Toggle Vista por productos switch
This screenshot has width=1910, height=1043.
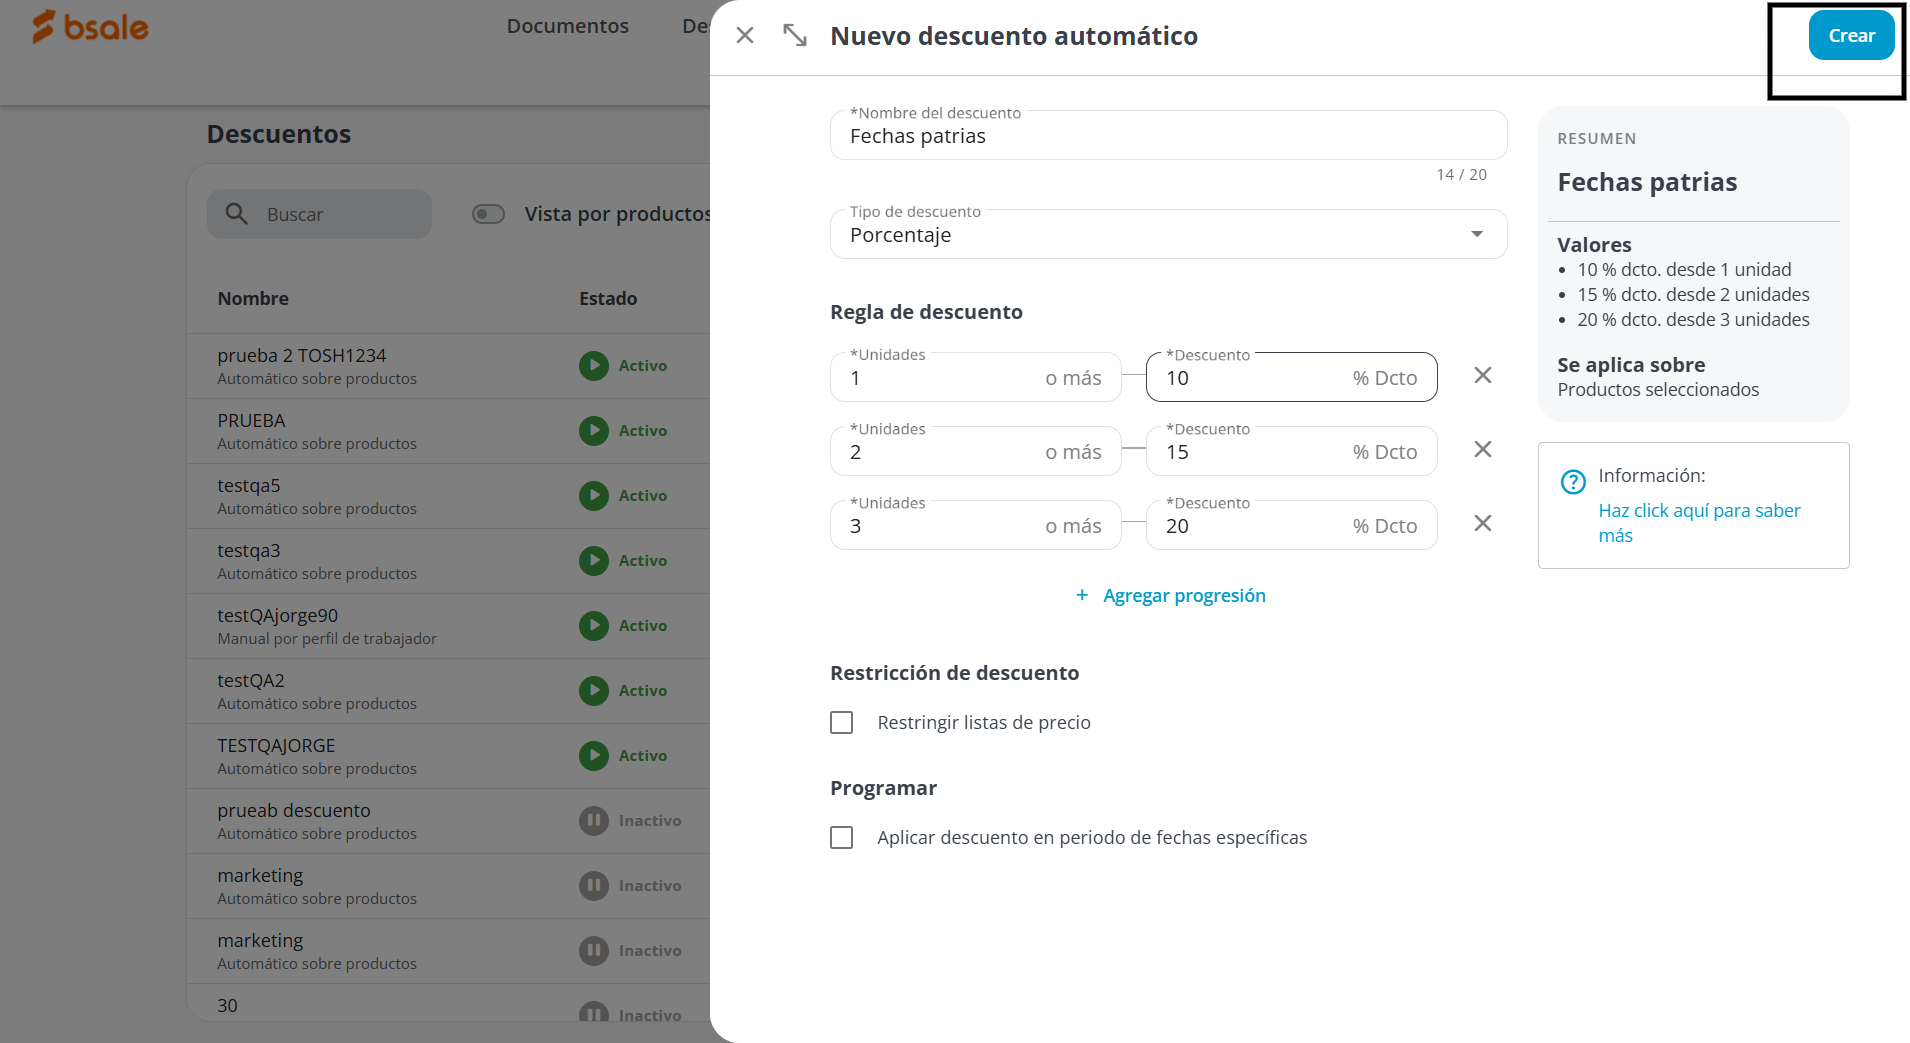click(488, 214)
